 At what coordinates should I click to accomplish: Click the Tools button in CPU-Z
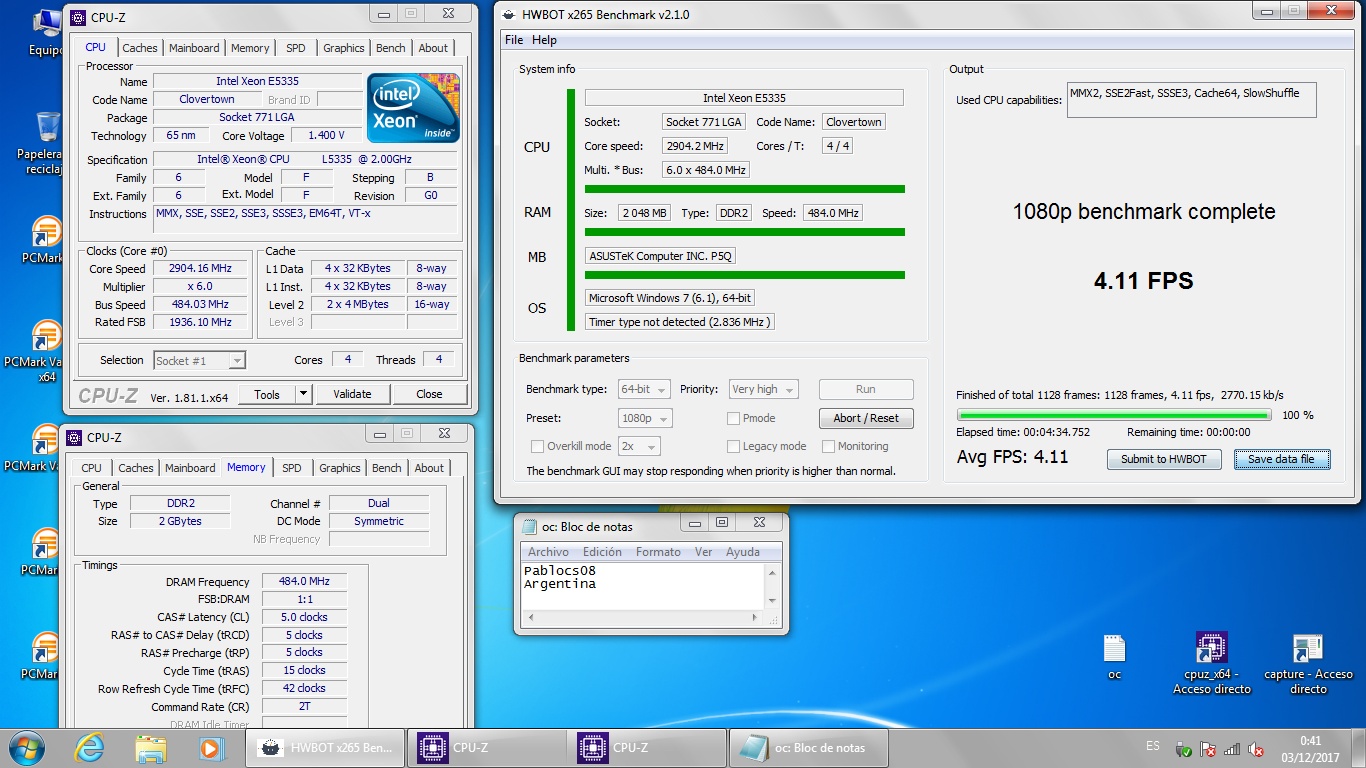[267, 394]
